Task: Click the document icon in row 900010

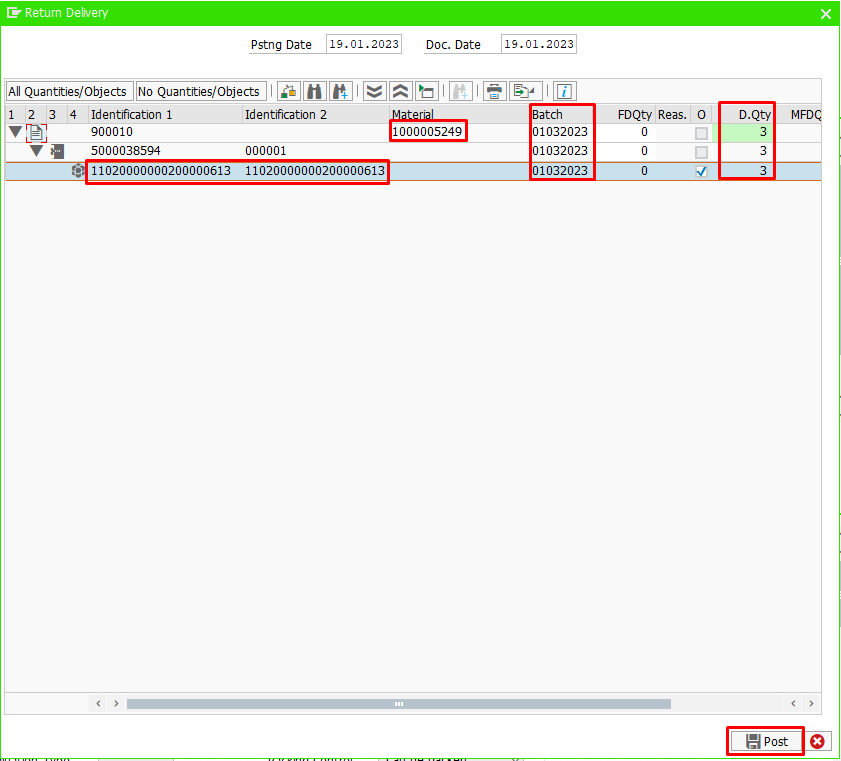Action: (36, 132)
